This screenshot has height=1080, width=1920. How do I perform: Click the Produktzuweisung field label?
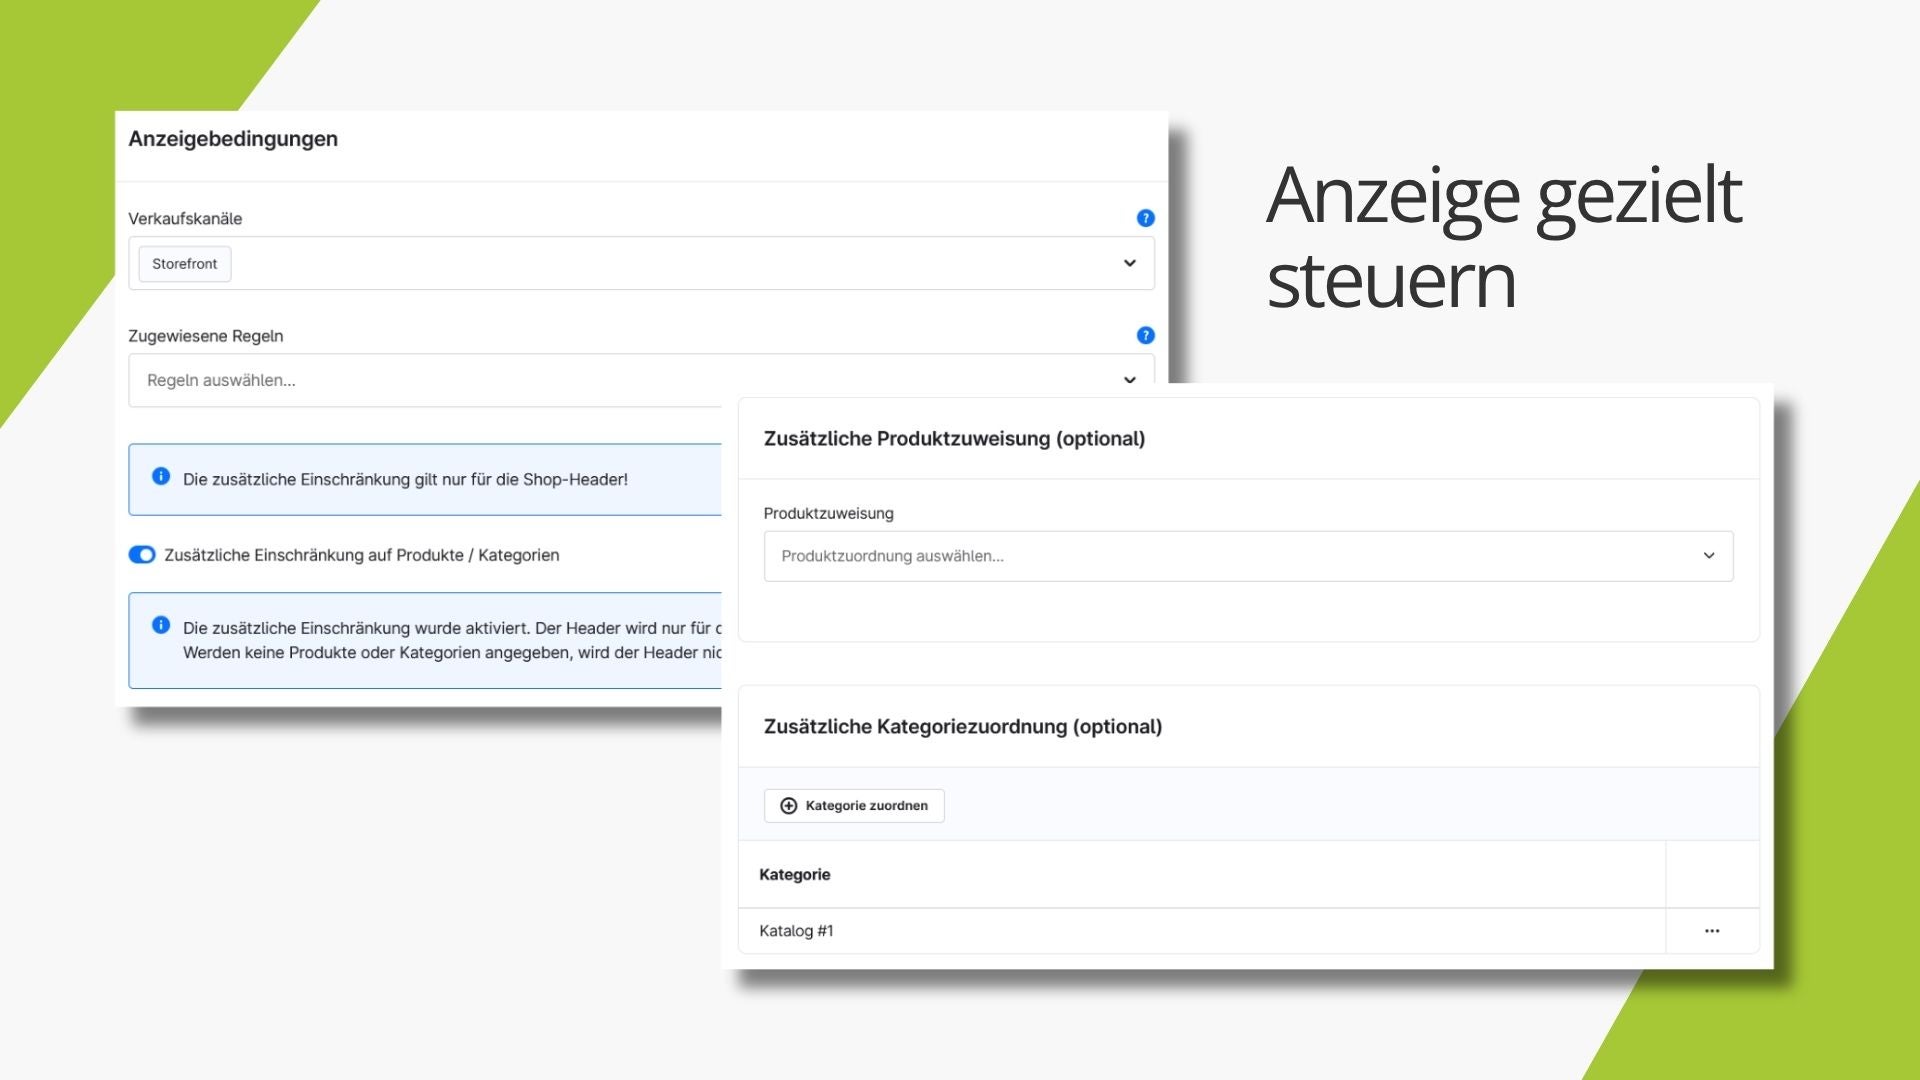[828, 513]
